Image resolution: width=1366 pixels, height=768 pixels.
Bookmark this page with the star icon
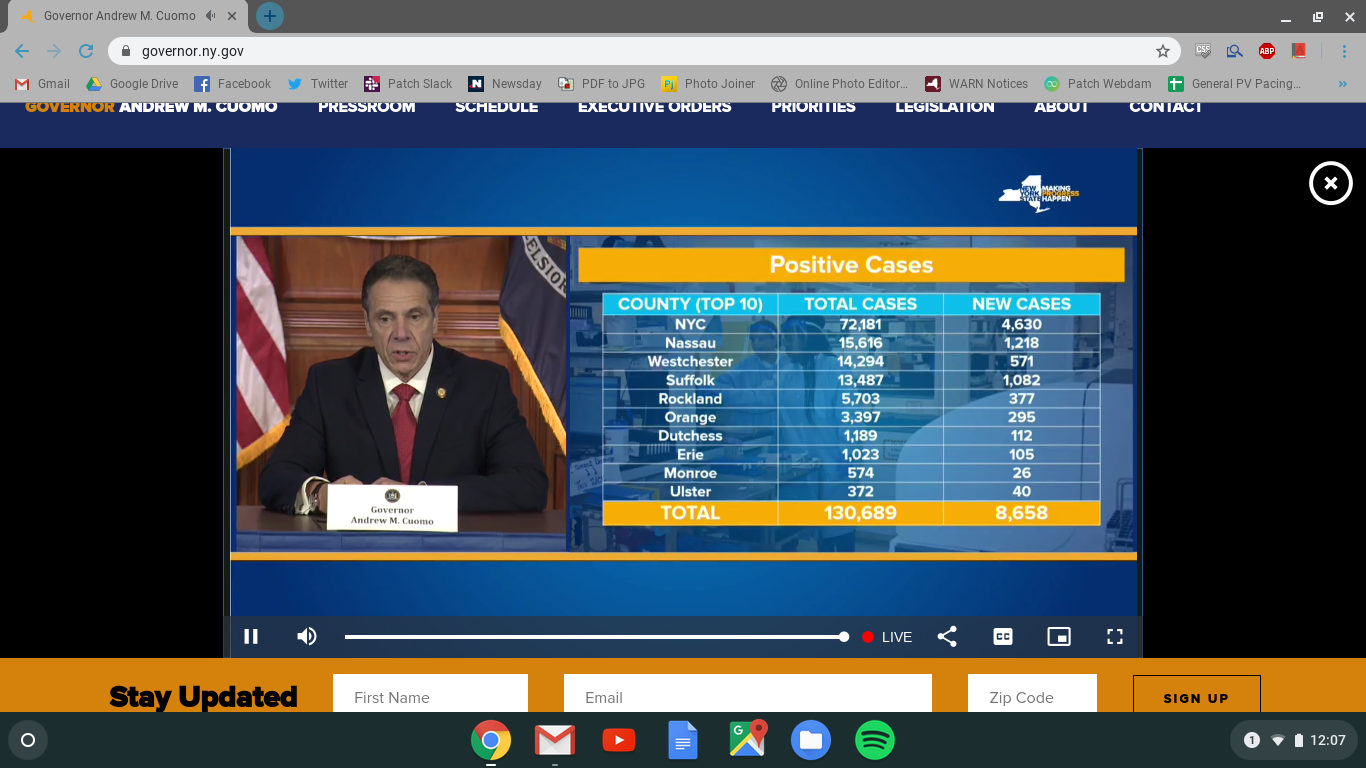point(1162,51)
